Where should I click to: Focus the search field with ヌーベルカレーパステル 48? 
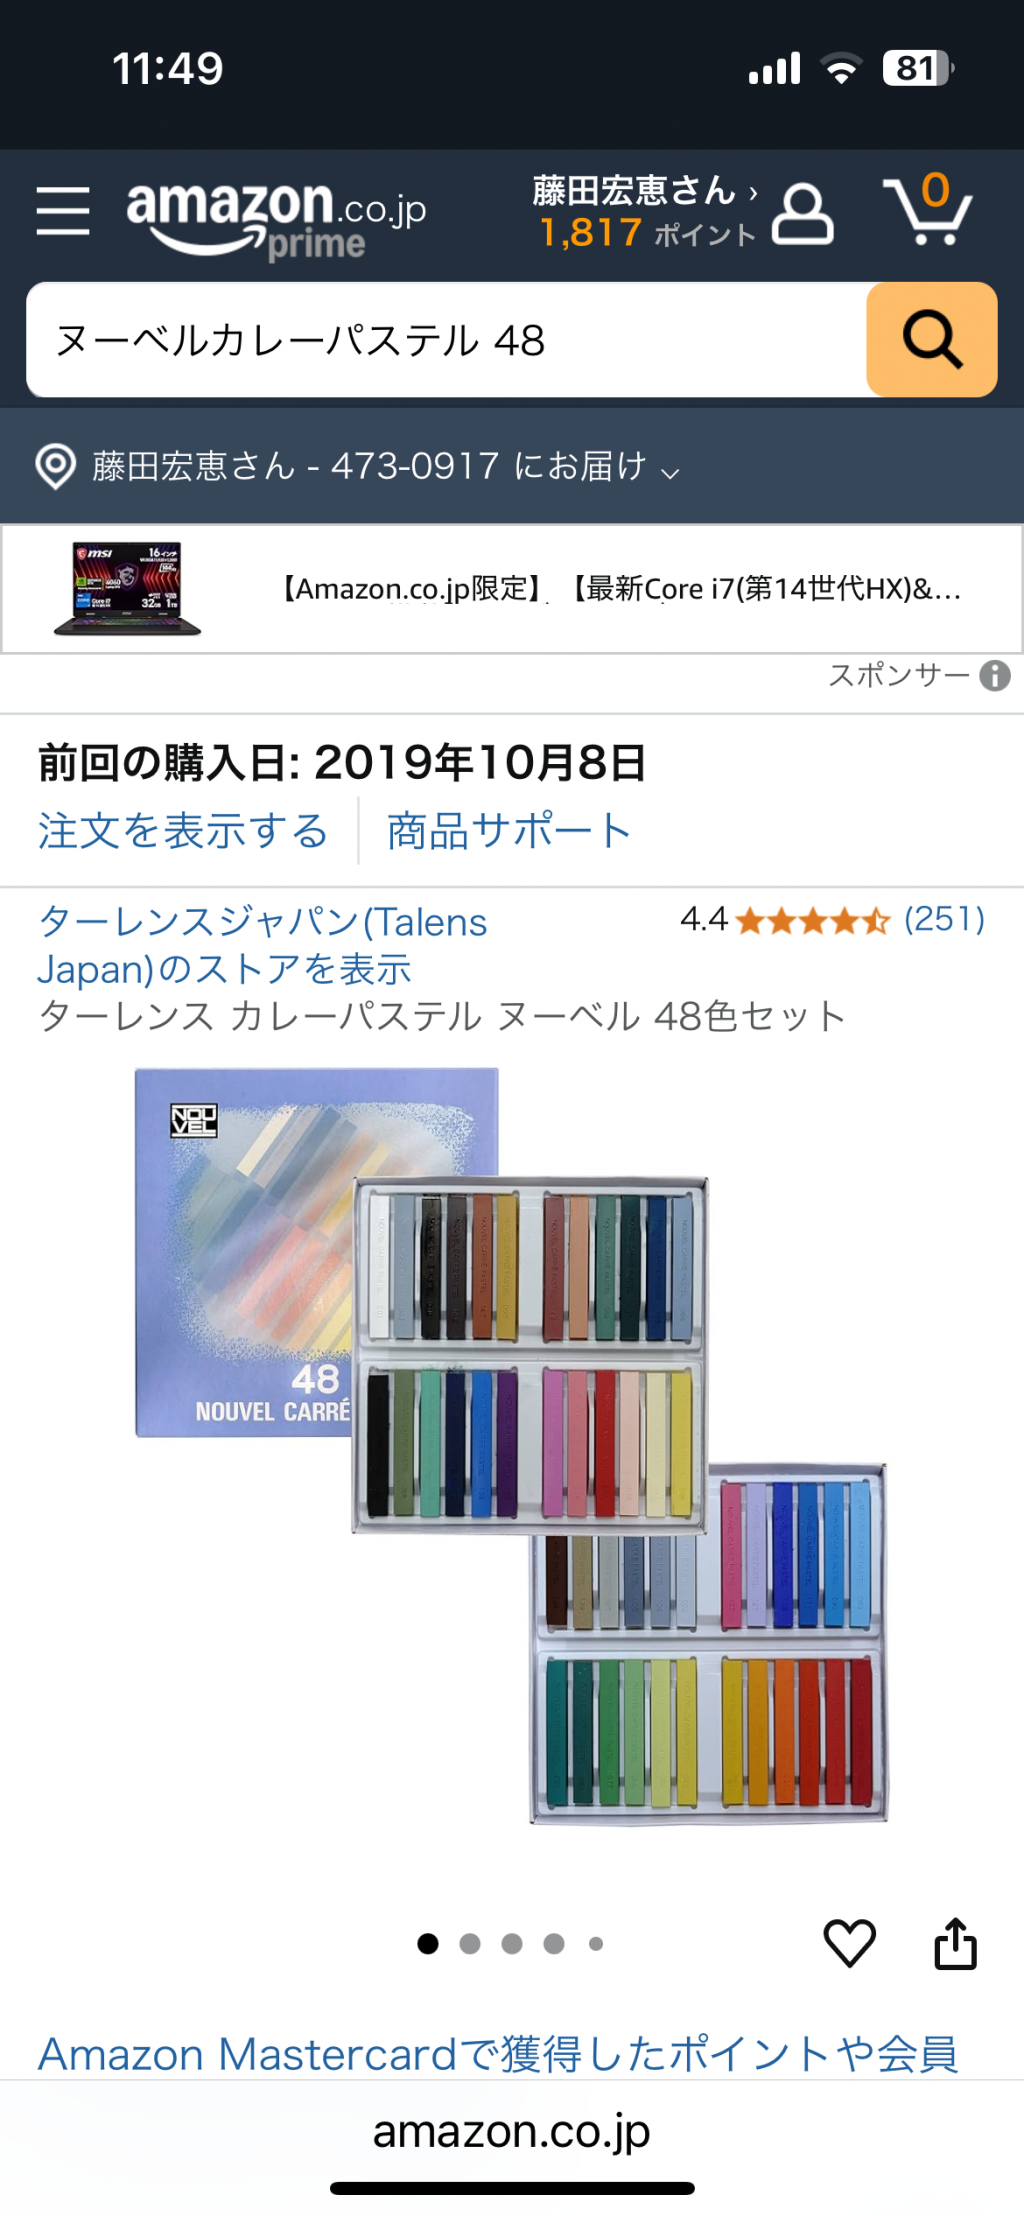(447, 340)
